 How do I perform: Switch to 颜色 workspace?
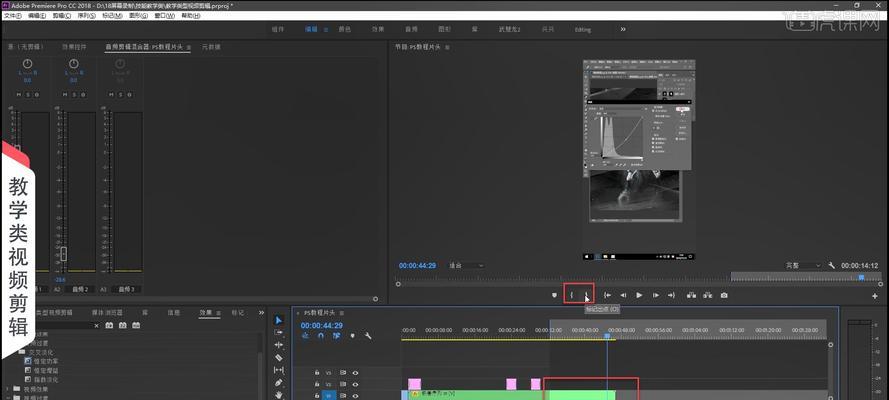(x=345, y=29)
